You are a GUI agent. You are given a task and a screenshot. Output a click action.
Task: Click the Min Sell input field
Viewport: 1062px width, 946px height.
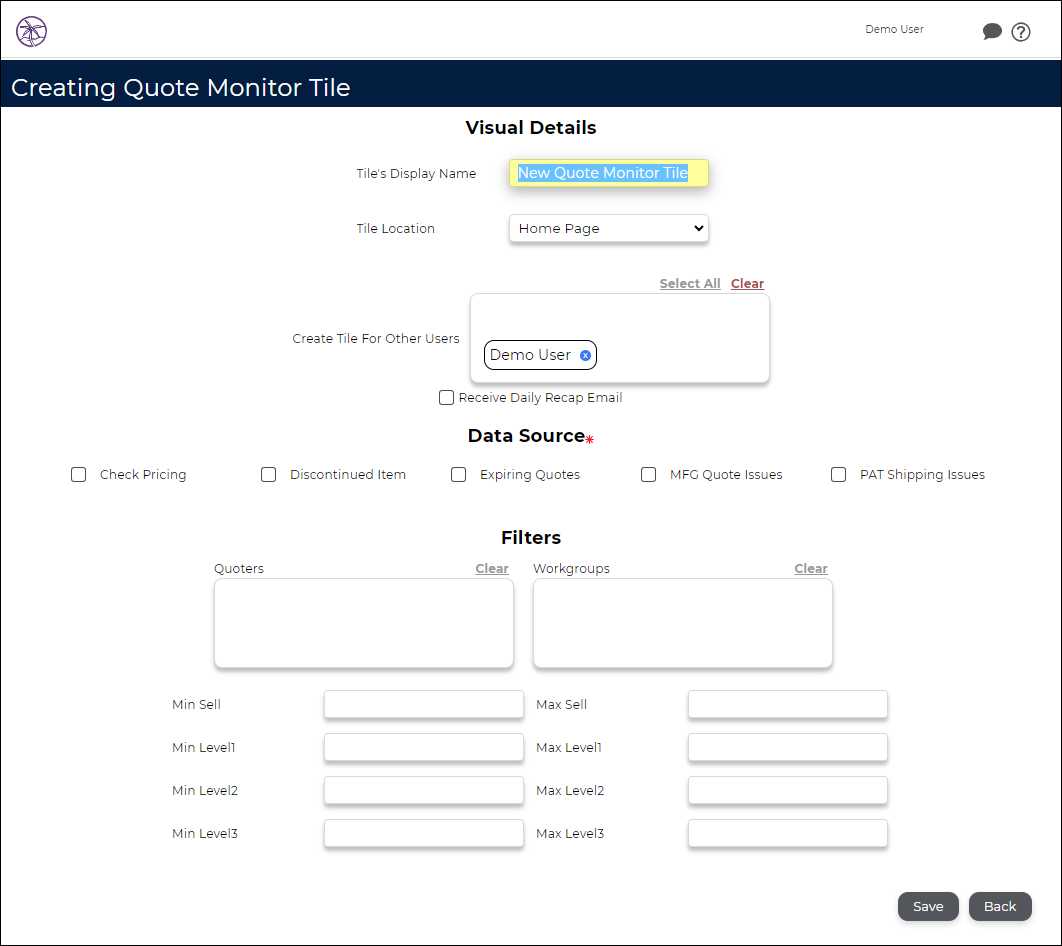(x=423, y=704)
